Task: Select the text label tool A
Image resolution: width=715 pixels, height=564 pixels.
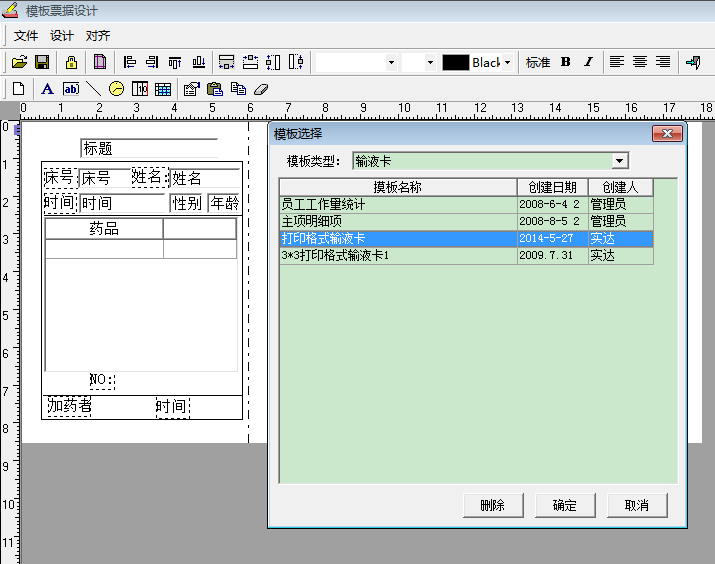Action: [x=47, y=89]
